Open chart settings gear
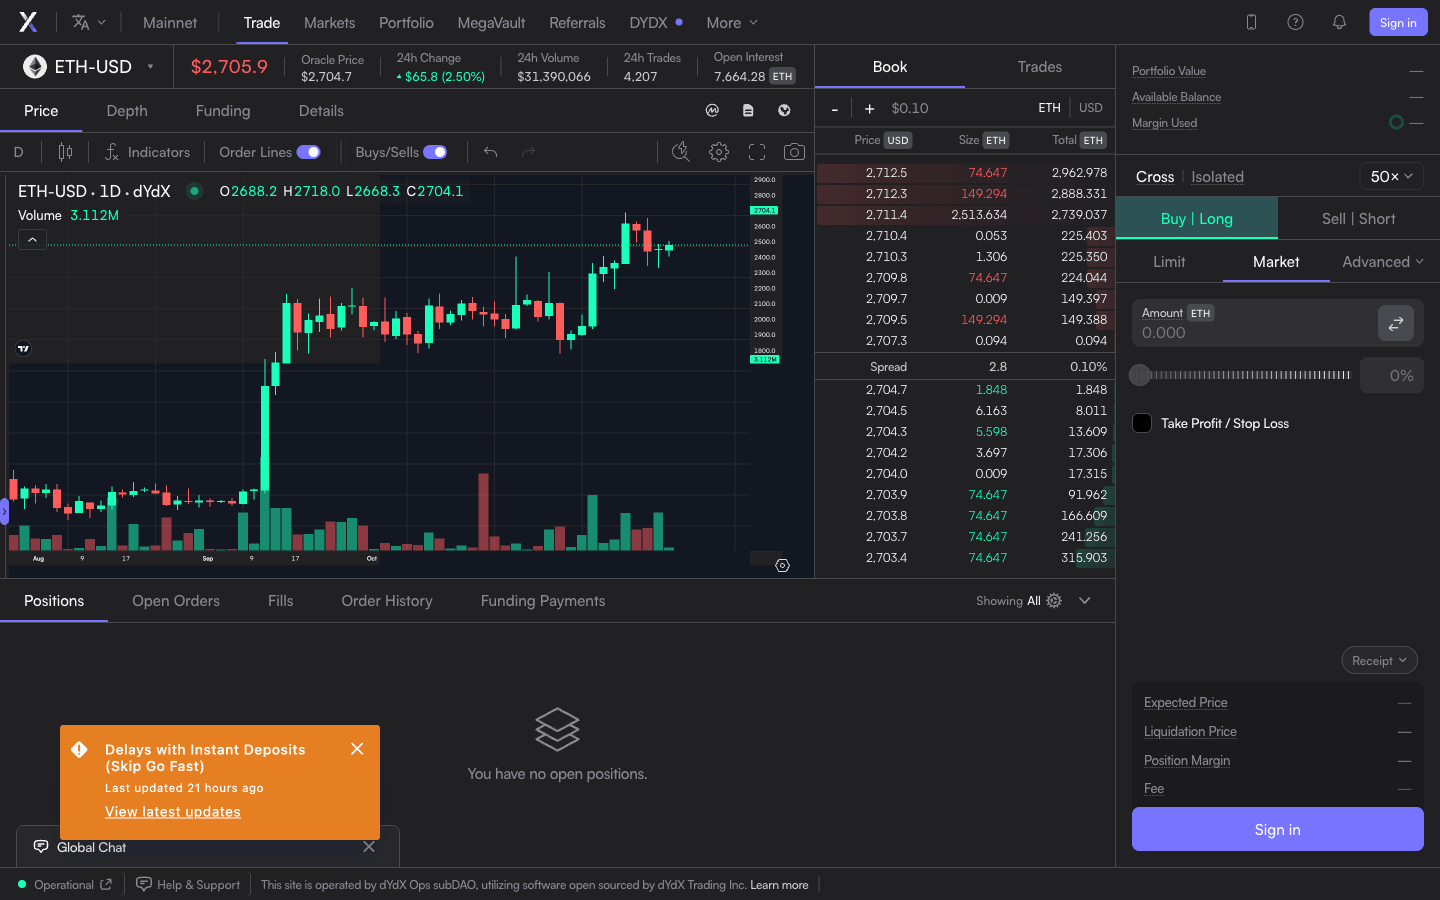The height and width of the screenshot is (900, 1440). pyautogui.click(x=719, y=152)
